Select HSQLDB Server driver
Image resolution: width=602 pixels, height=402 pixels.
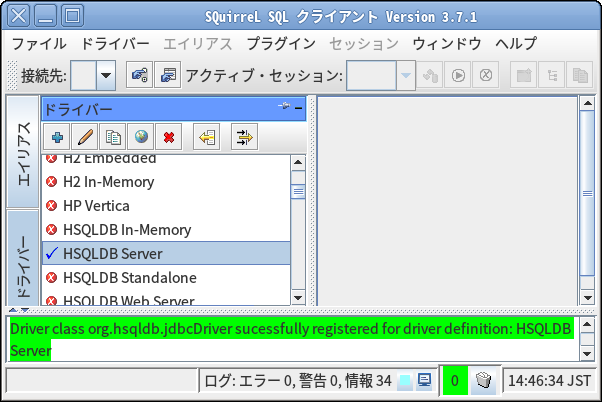166,253
